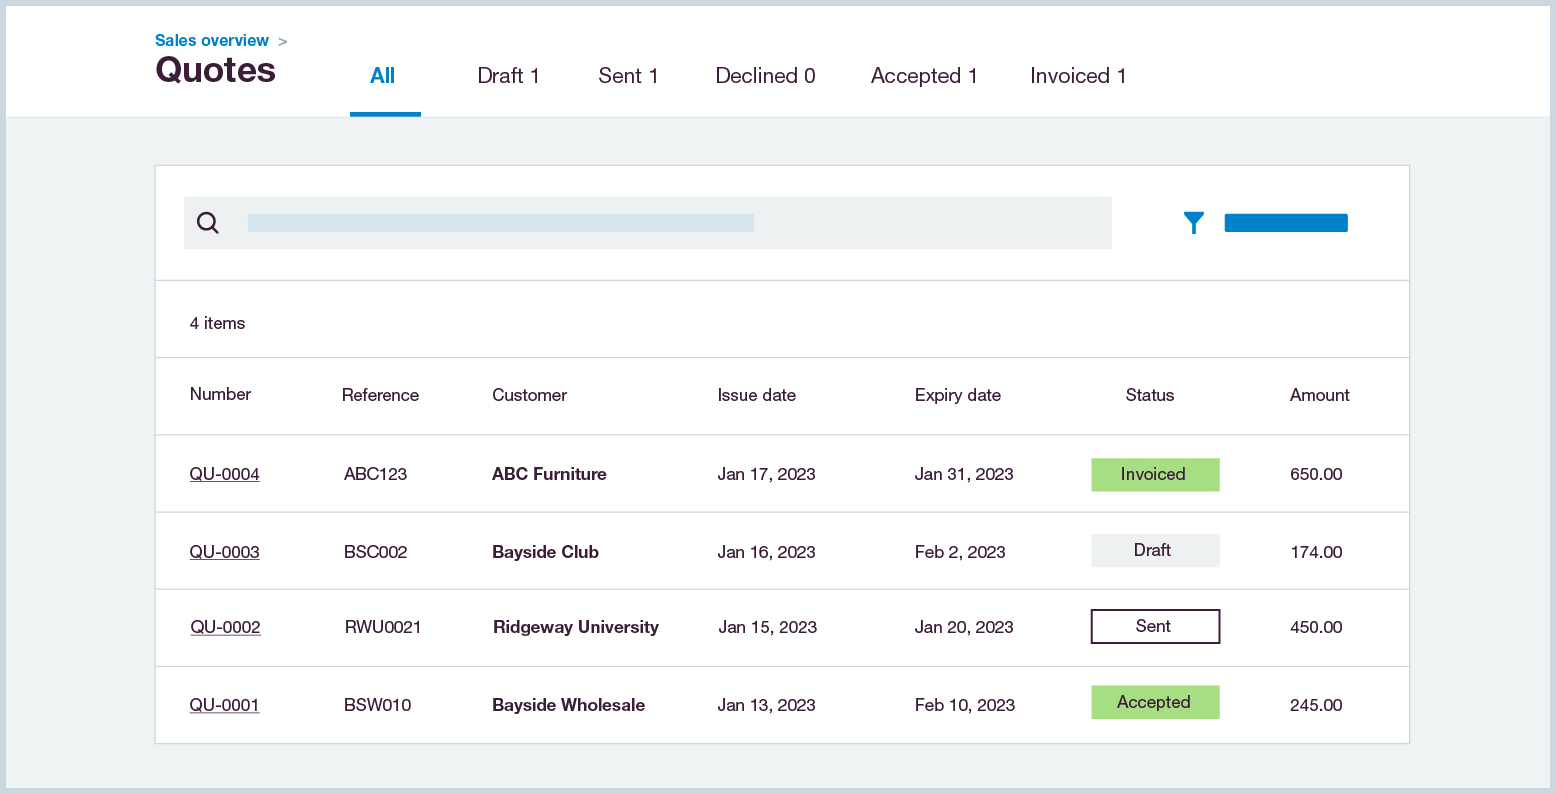Open the Accepted quotes tab
This screenshot has height=794, width=1556.
(923, 76)
